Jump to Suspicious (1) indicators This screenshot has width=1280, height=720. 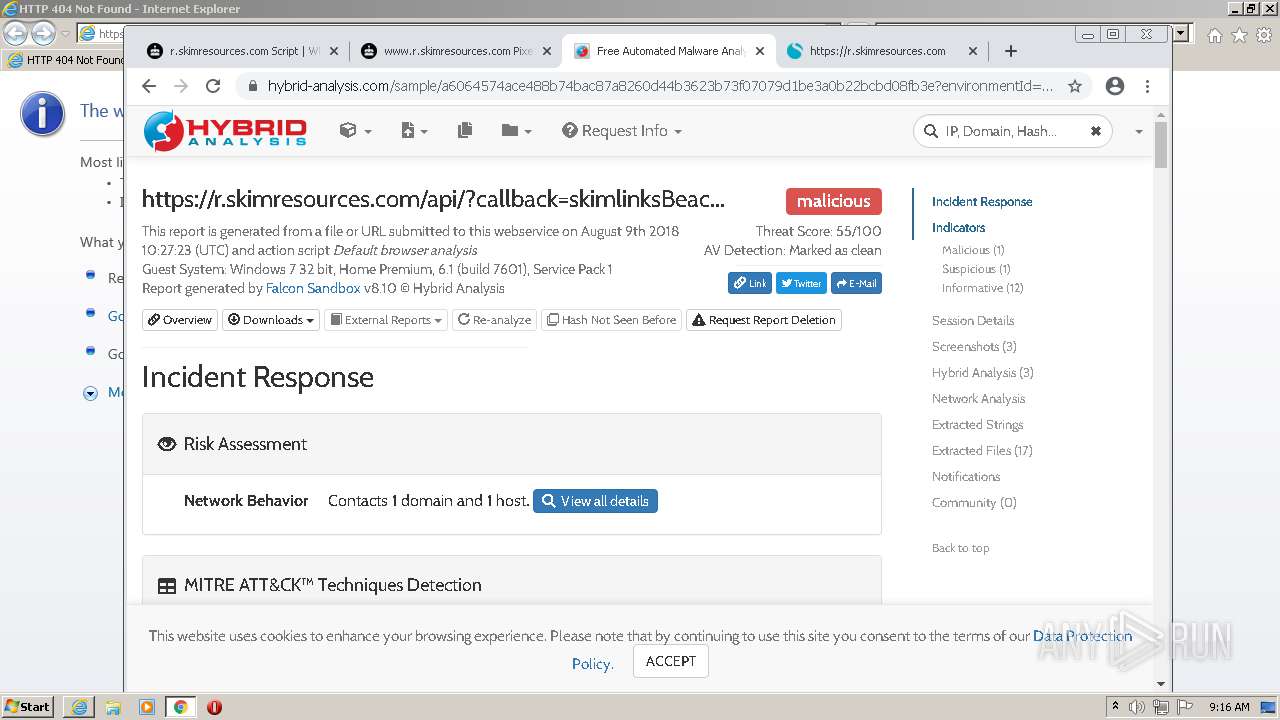[x=976, y=269]
